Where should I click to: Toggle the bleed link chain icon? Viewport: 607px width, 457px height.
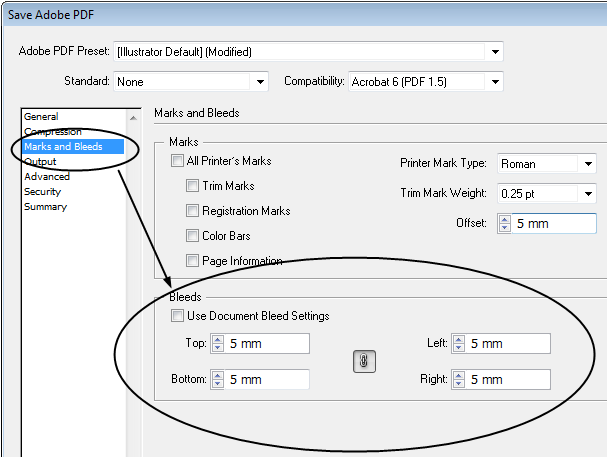click(x=364, y=361)
